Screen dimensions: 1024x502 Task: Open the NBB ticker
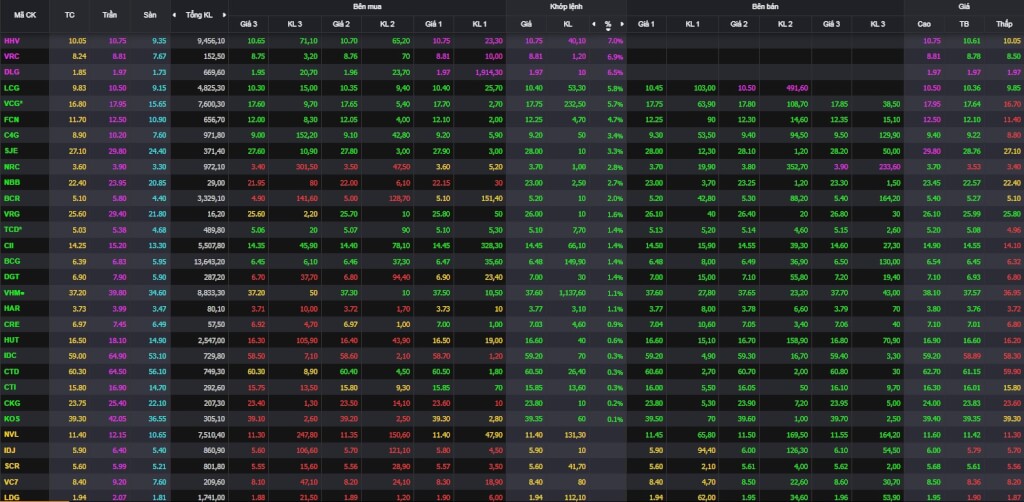(x=12, y=182)
